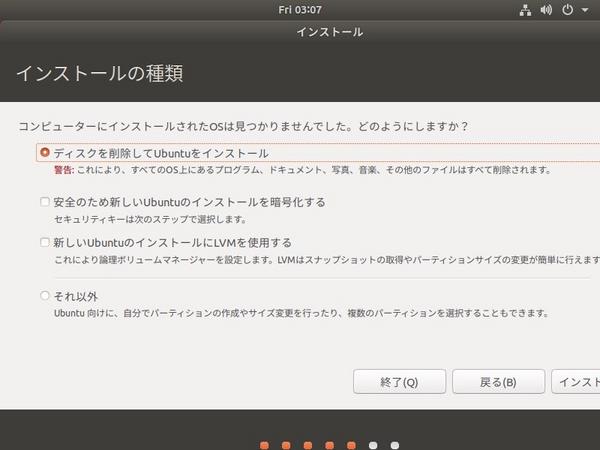This screenshot has height=450, width=600.
Task: Select 'ディスクを削除してUbuntuをインストール' radio button
Action: tap(45, 152)
